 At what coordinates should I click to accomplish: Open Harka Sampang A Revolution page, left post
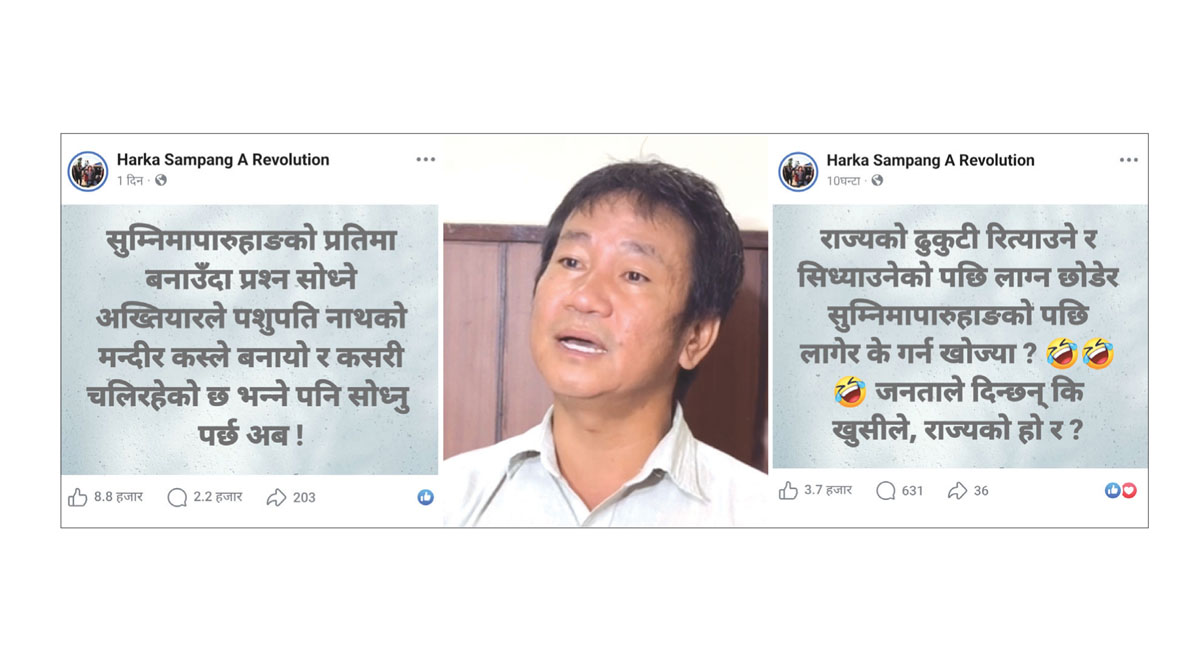[223, 159]
